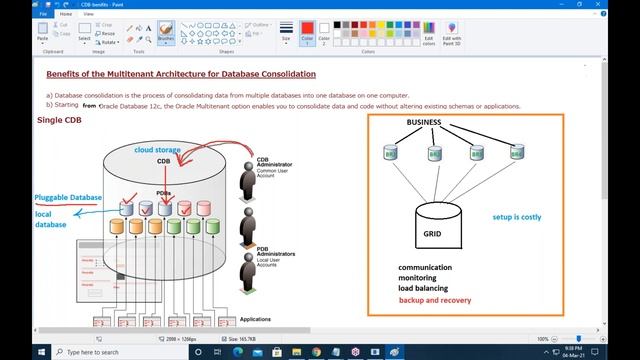Click the vertical canvas scrollbar
This screenshot has width=640, height=360.
604,131
